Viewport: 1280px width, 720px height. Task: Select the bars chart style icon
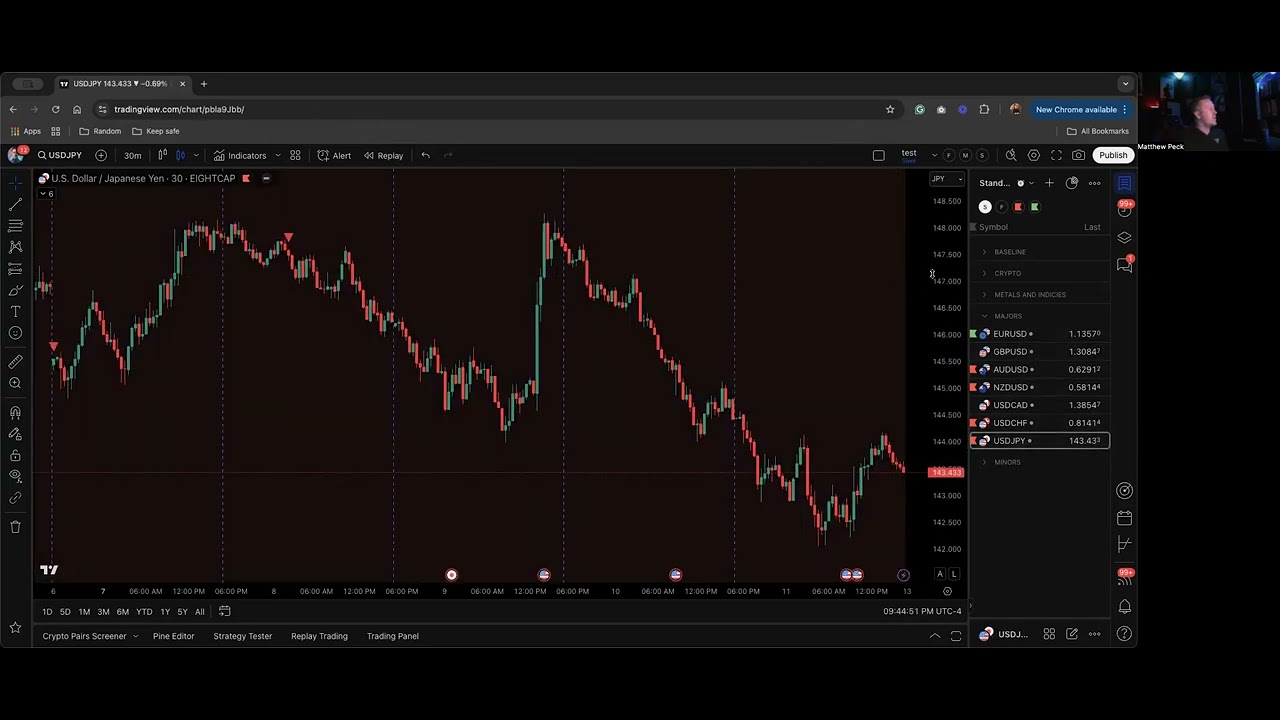click(x=162, y=155)
